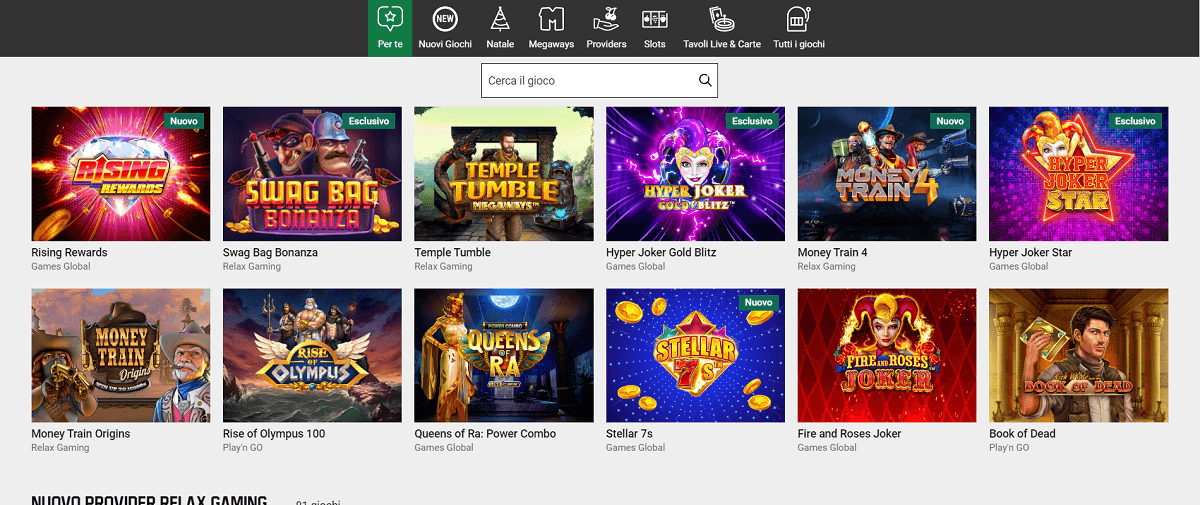The height and width of the screenshot is (505, 1200).
Task: Click the Swag Bag Bonanza title link
Action: click(x=270, y=253)
